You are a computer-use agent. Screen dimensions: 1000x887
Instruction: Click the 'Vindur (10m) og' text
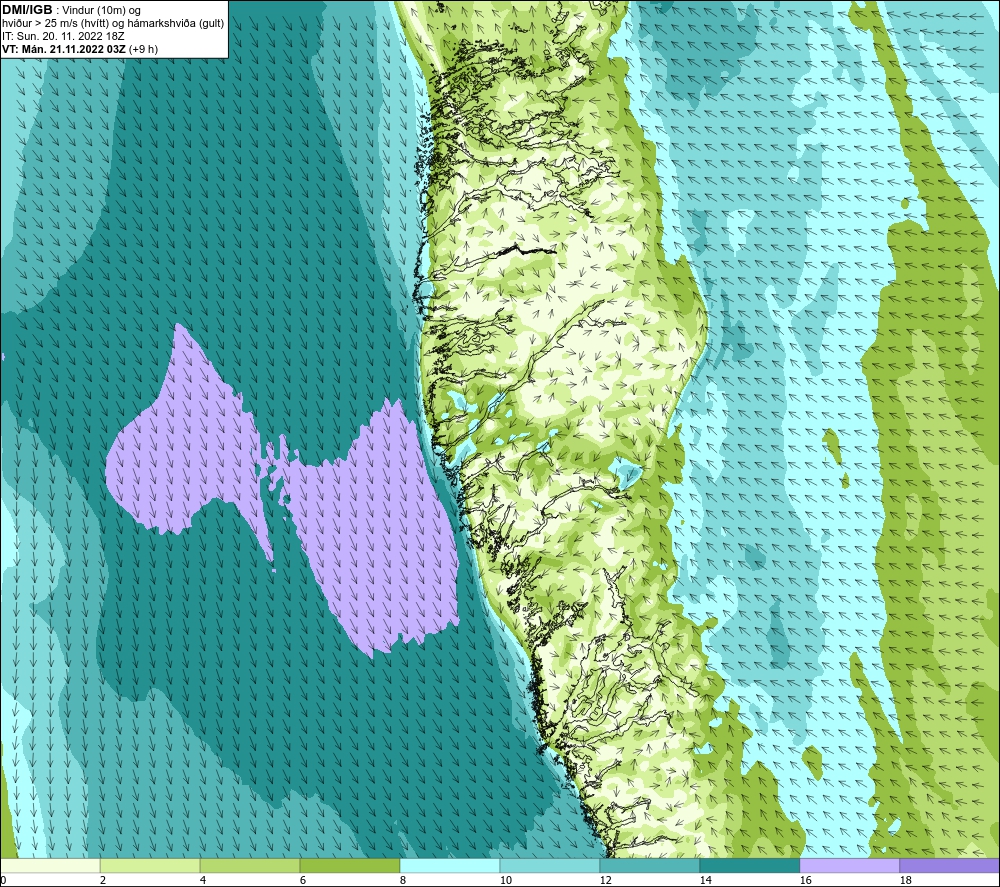[x=103, y=10]
